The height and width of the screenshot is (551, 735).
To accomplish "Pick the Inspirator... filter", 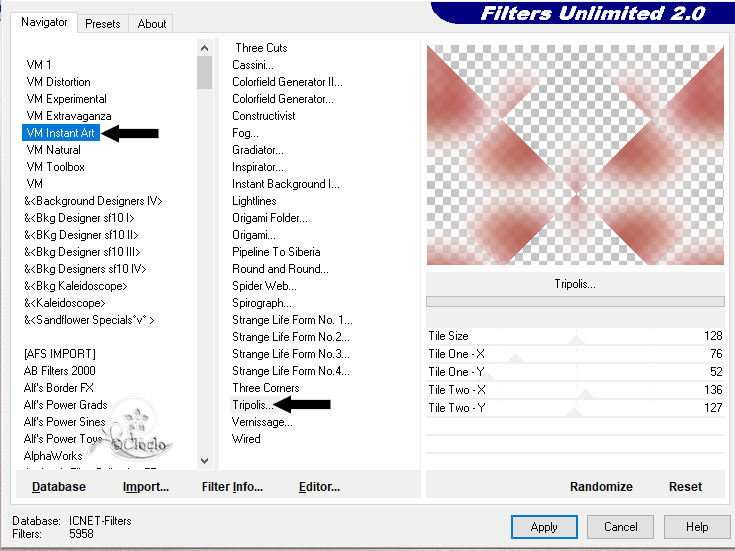I will click(258, 166).
